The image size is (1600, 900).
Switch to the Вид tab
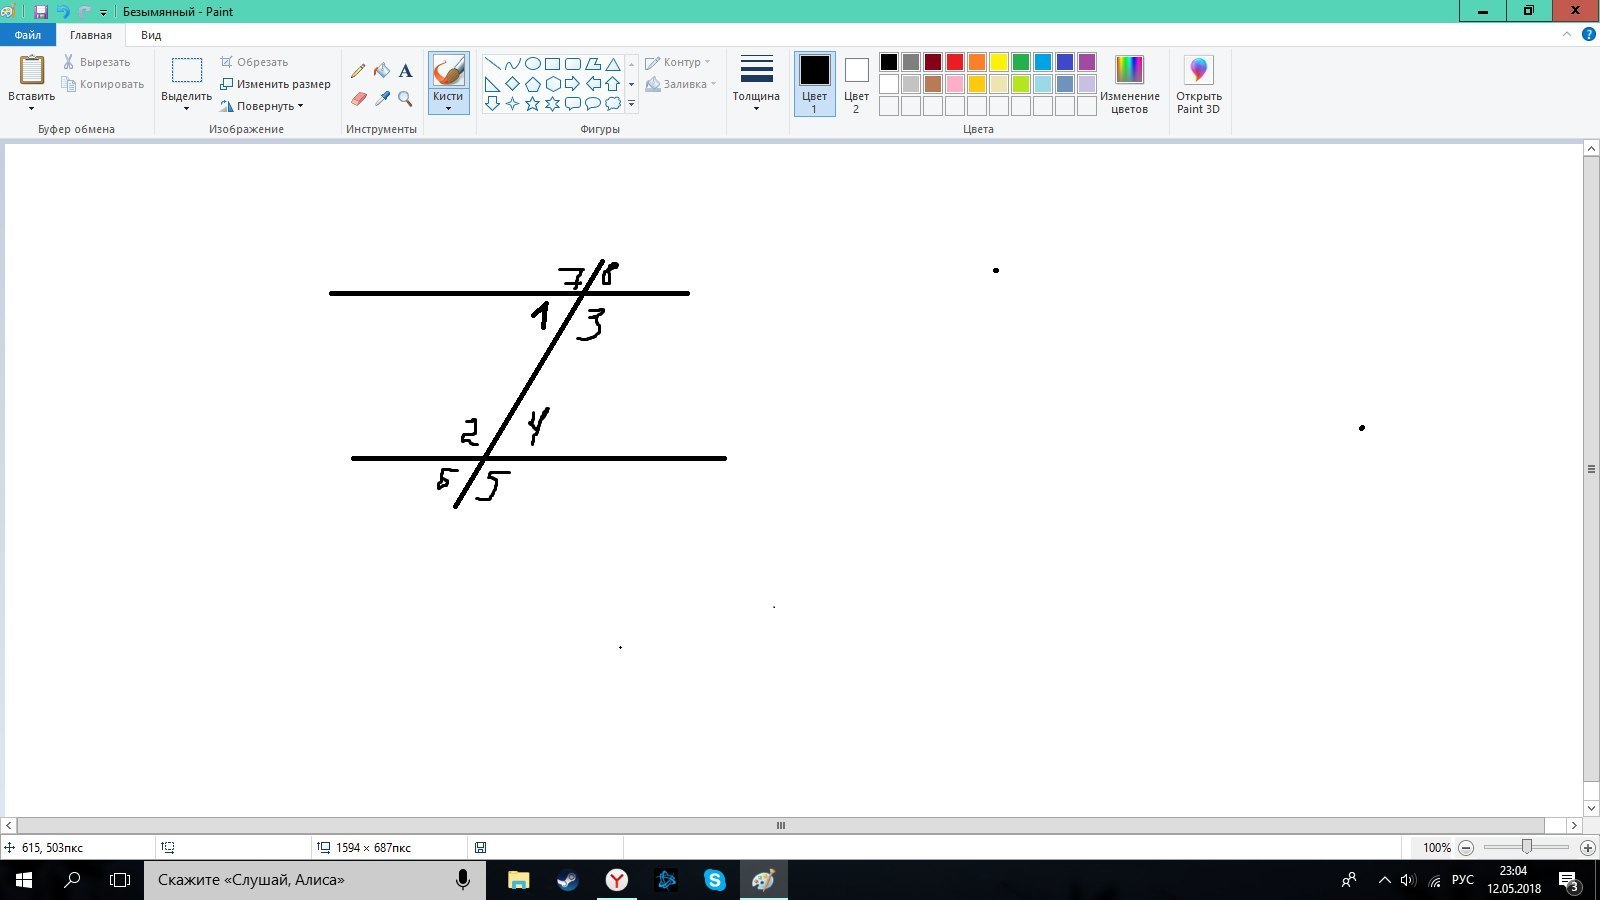coord(151,35)
